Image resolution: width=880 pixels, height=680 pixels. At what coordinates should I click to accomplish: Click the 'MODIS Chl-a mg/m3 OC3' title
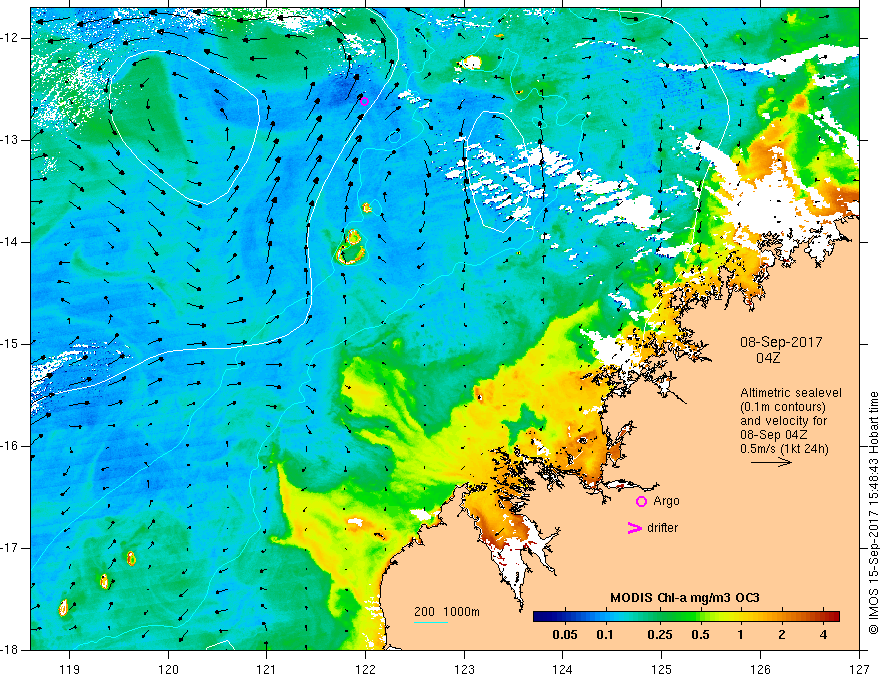click(685, 598)
